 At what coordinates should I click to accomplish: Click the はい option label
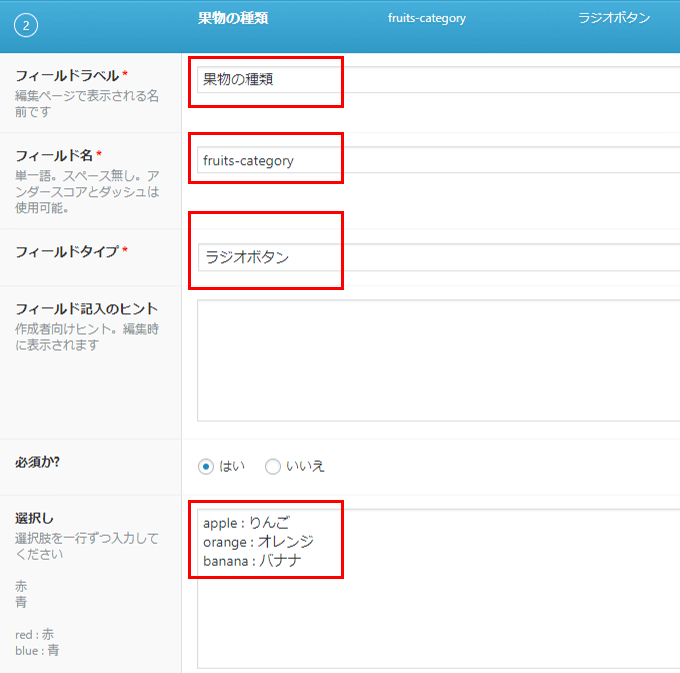point(232,466)
